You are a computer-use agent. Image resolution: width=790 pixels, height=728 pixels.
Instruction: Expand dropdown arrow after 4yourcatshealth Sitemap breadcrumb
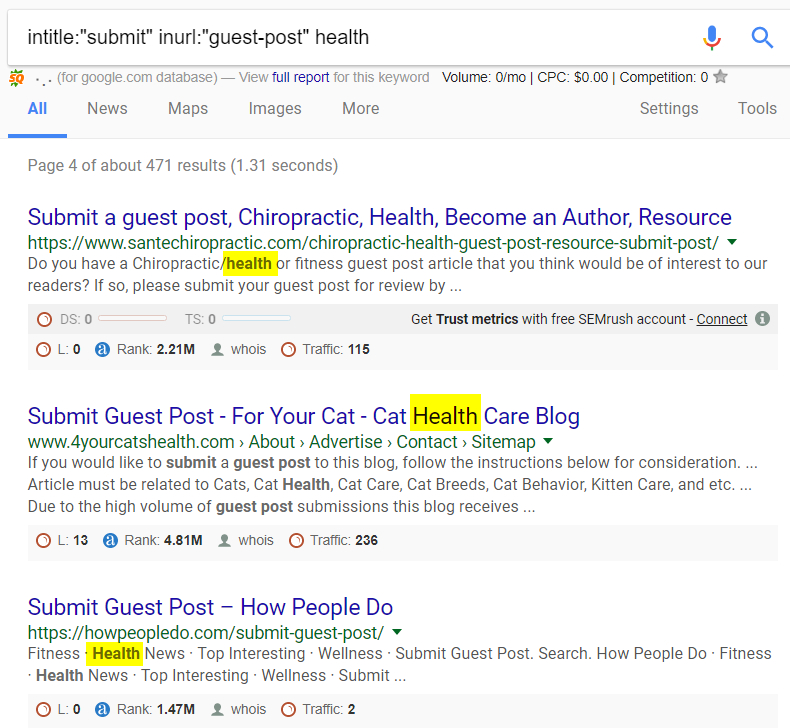pyautogui.click(x=548, y=441)
